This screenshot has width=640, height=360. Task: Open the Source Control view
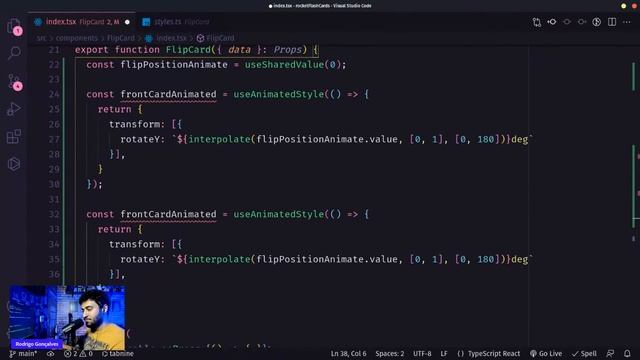pyautogui.click(x=14, y=82)
